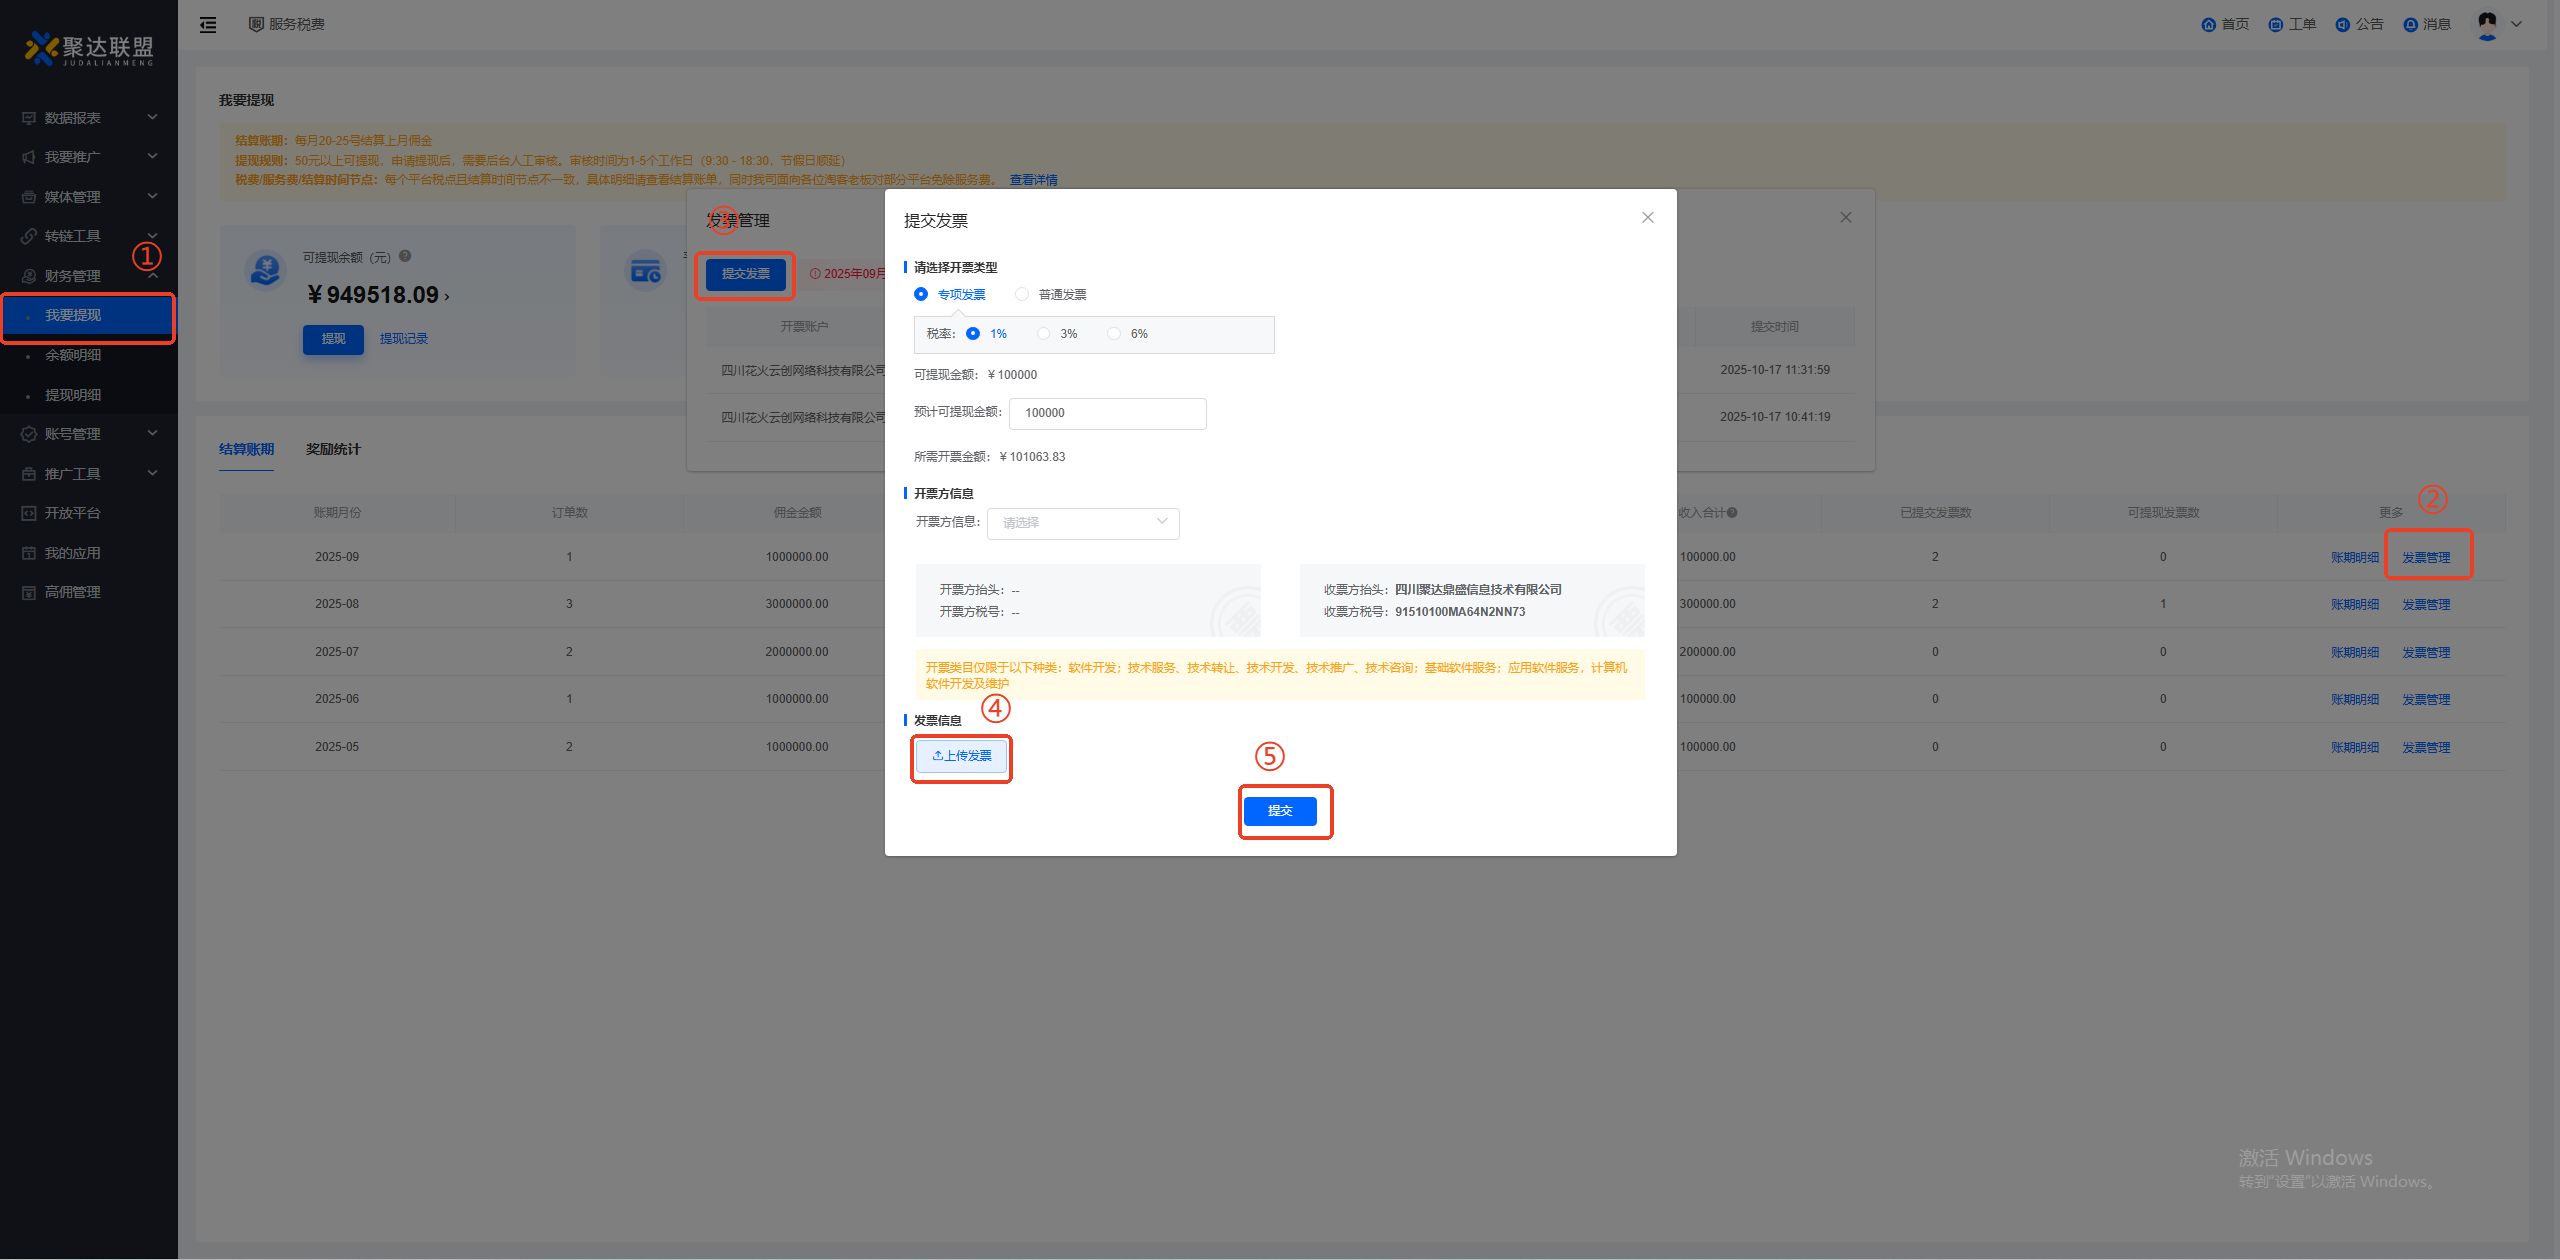Click the 上传发票 upload button

961,756
